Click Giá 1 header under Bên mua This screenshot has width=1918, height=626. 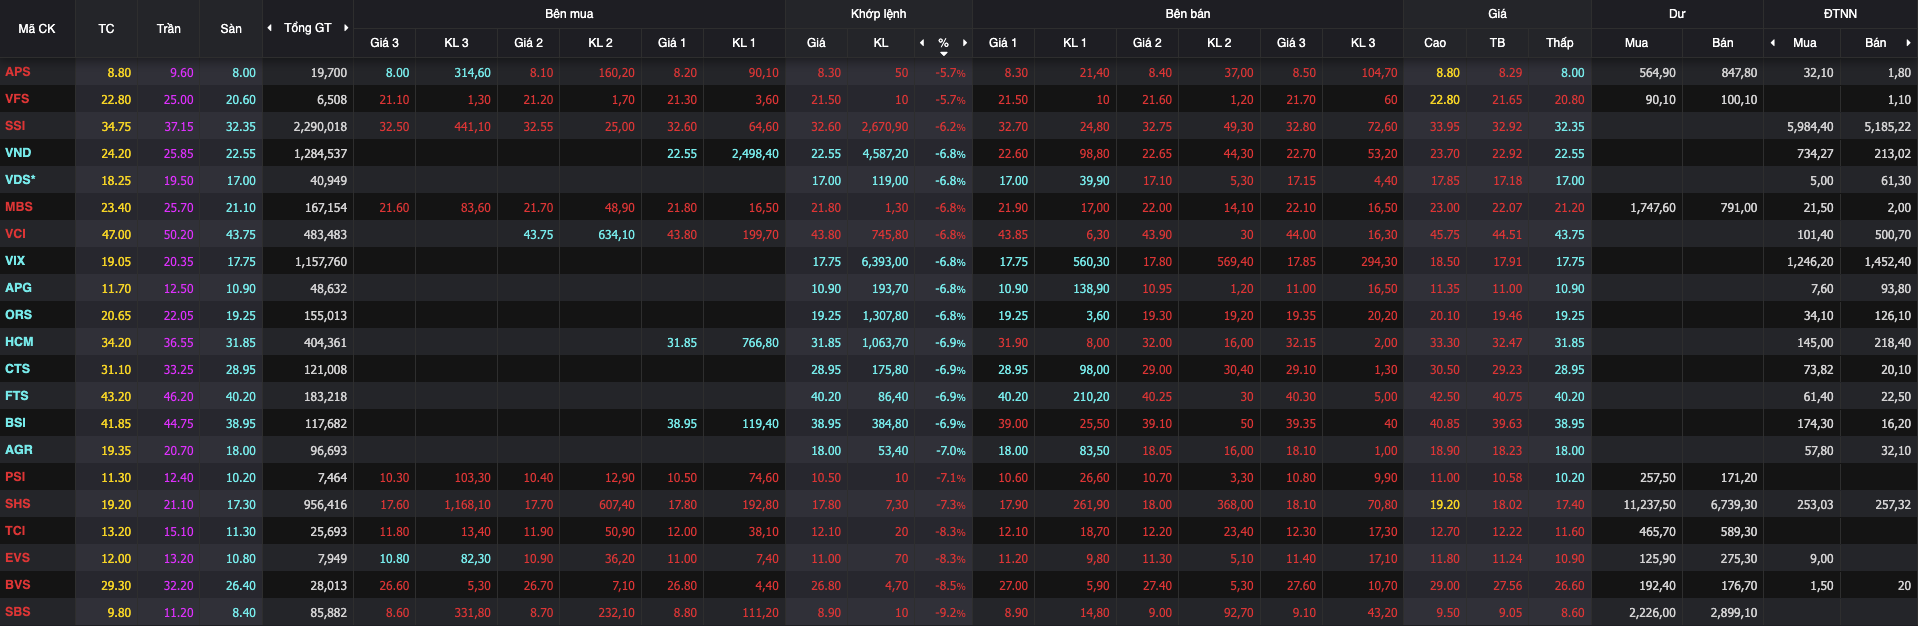coord(672,43)
